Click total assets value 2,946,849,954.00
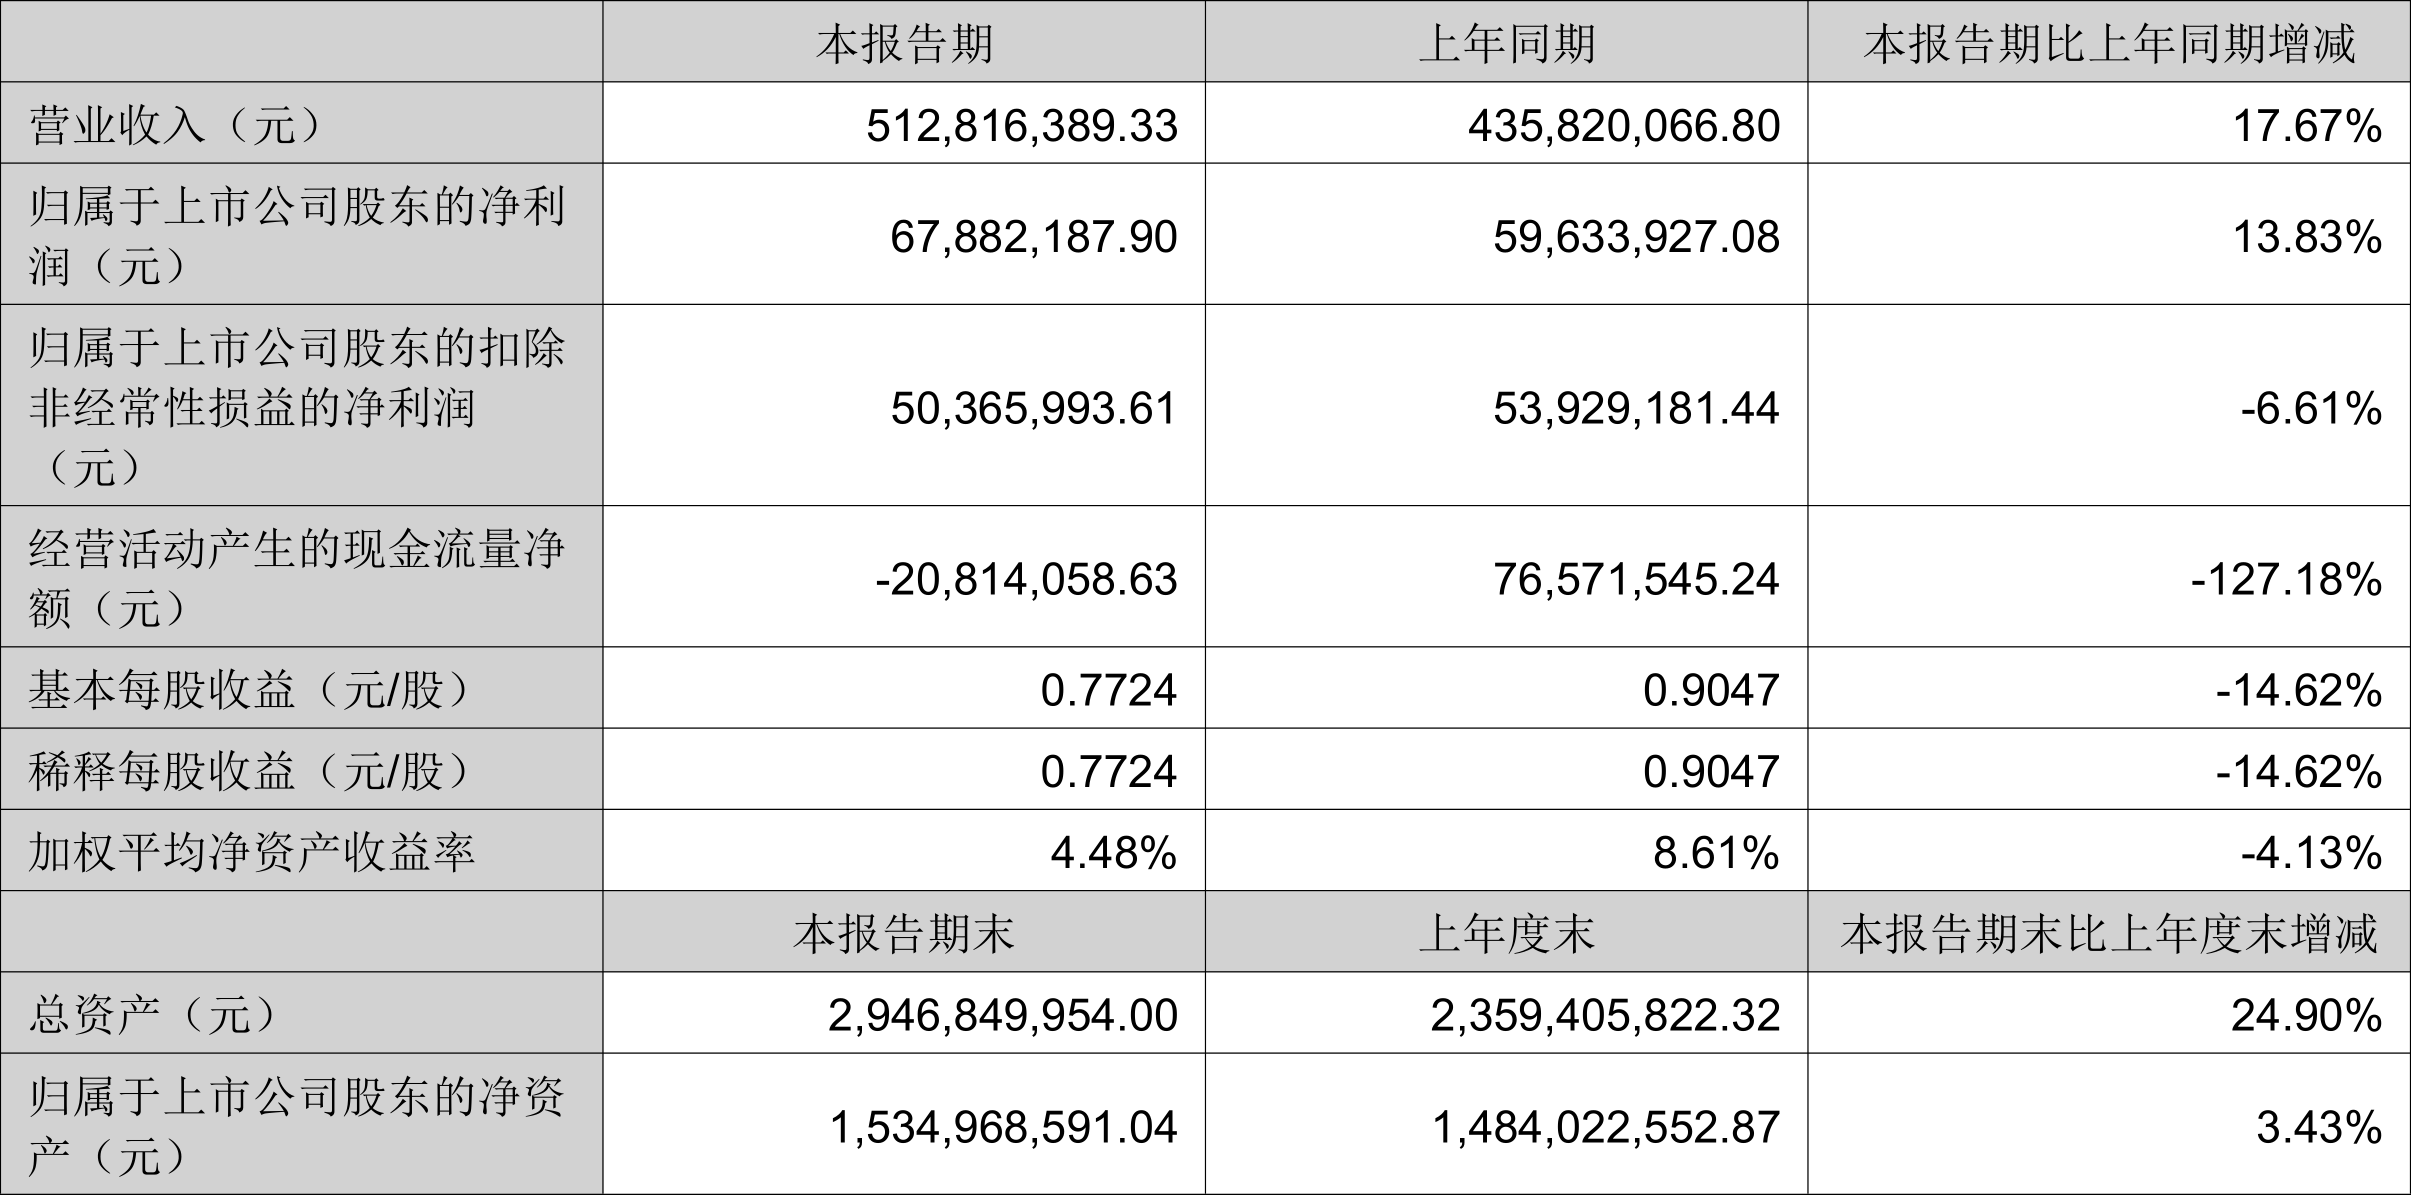2411x1195 pixels. pyautogui.click(x=1003, y=1016)
